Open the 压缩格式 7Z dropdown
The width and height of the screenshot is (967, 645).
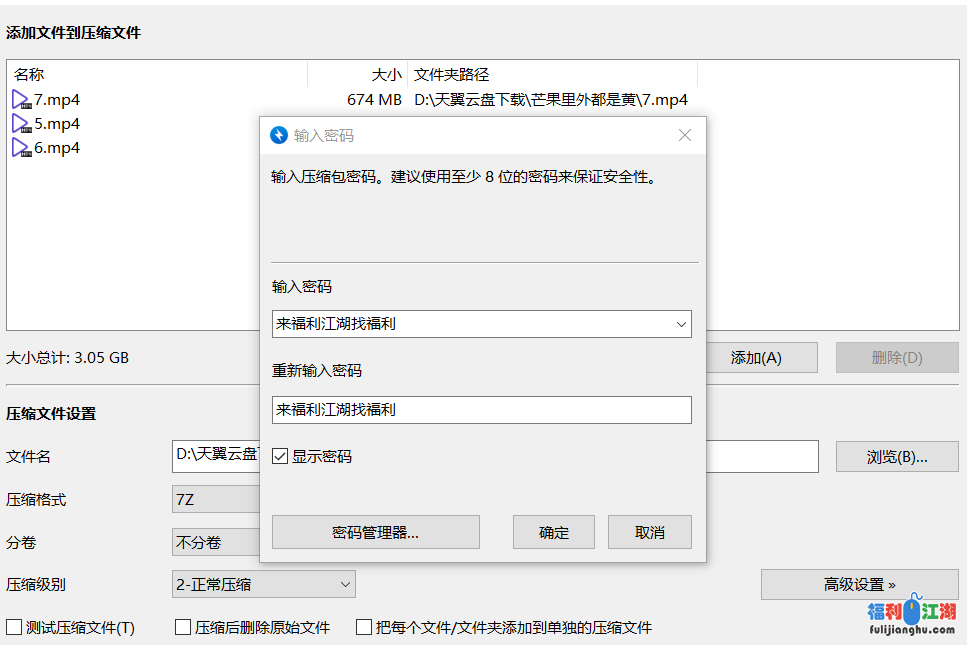(x=215, y=499)
